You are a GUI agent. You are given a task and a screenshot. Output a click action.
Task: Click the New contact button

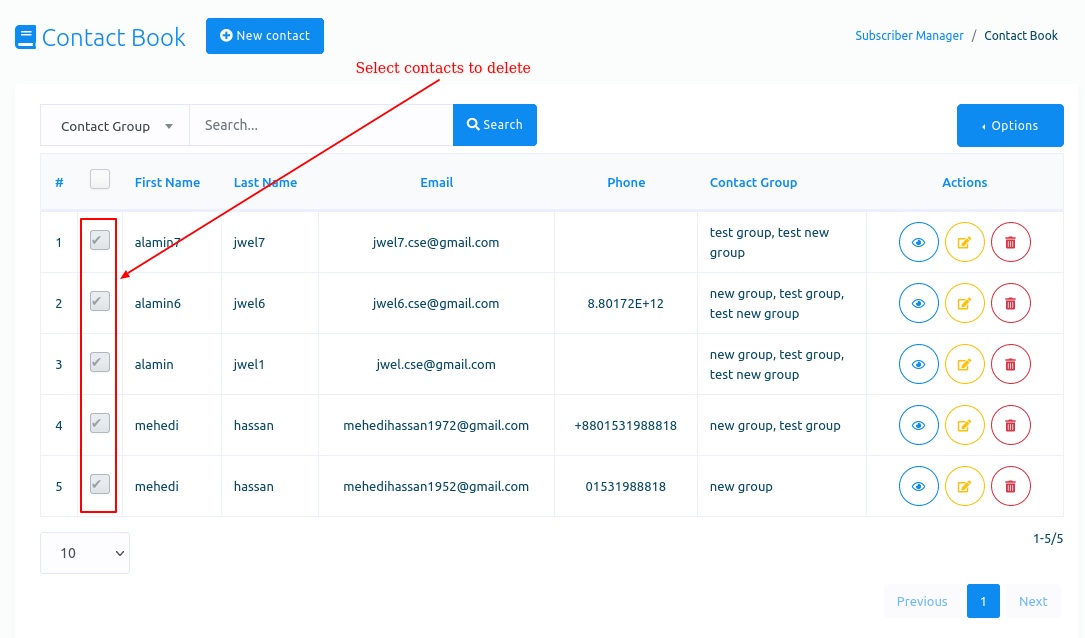pyautogui.click(x=265, y=36)
